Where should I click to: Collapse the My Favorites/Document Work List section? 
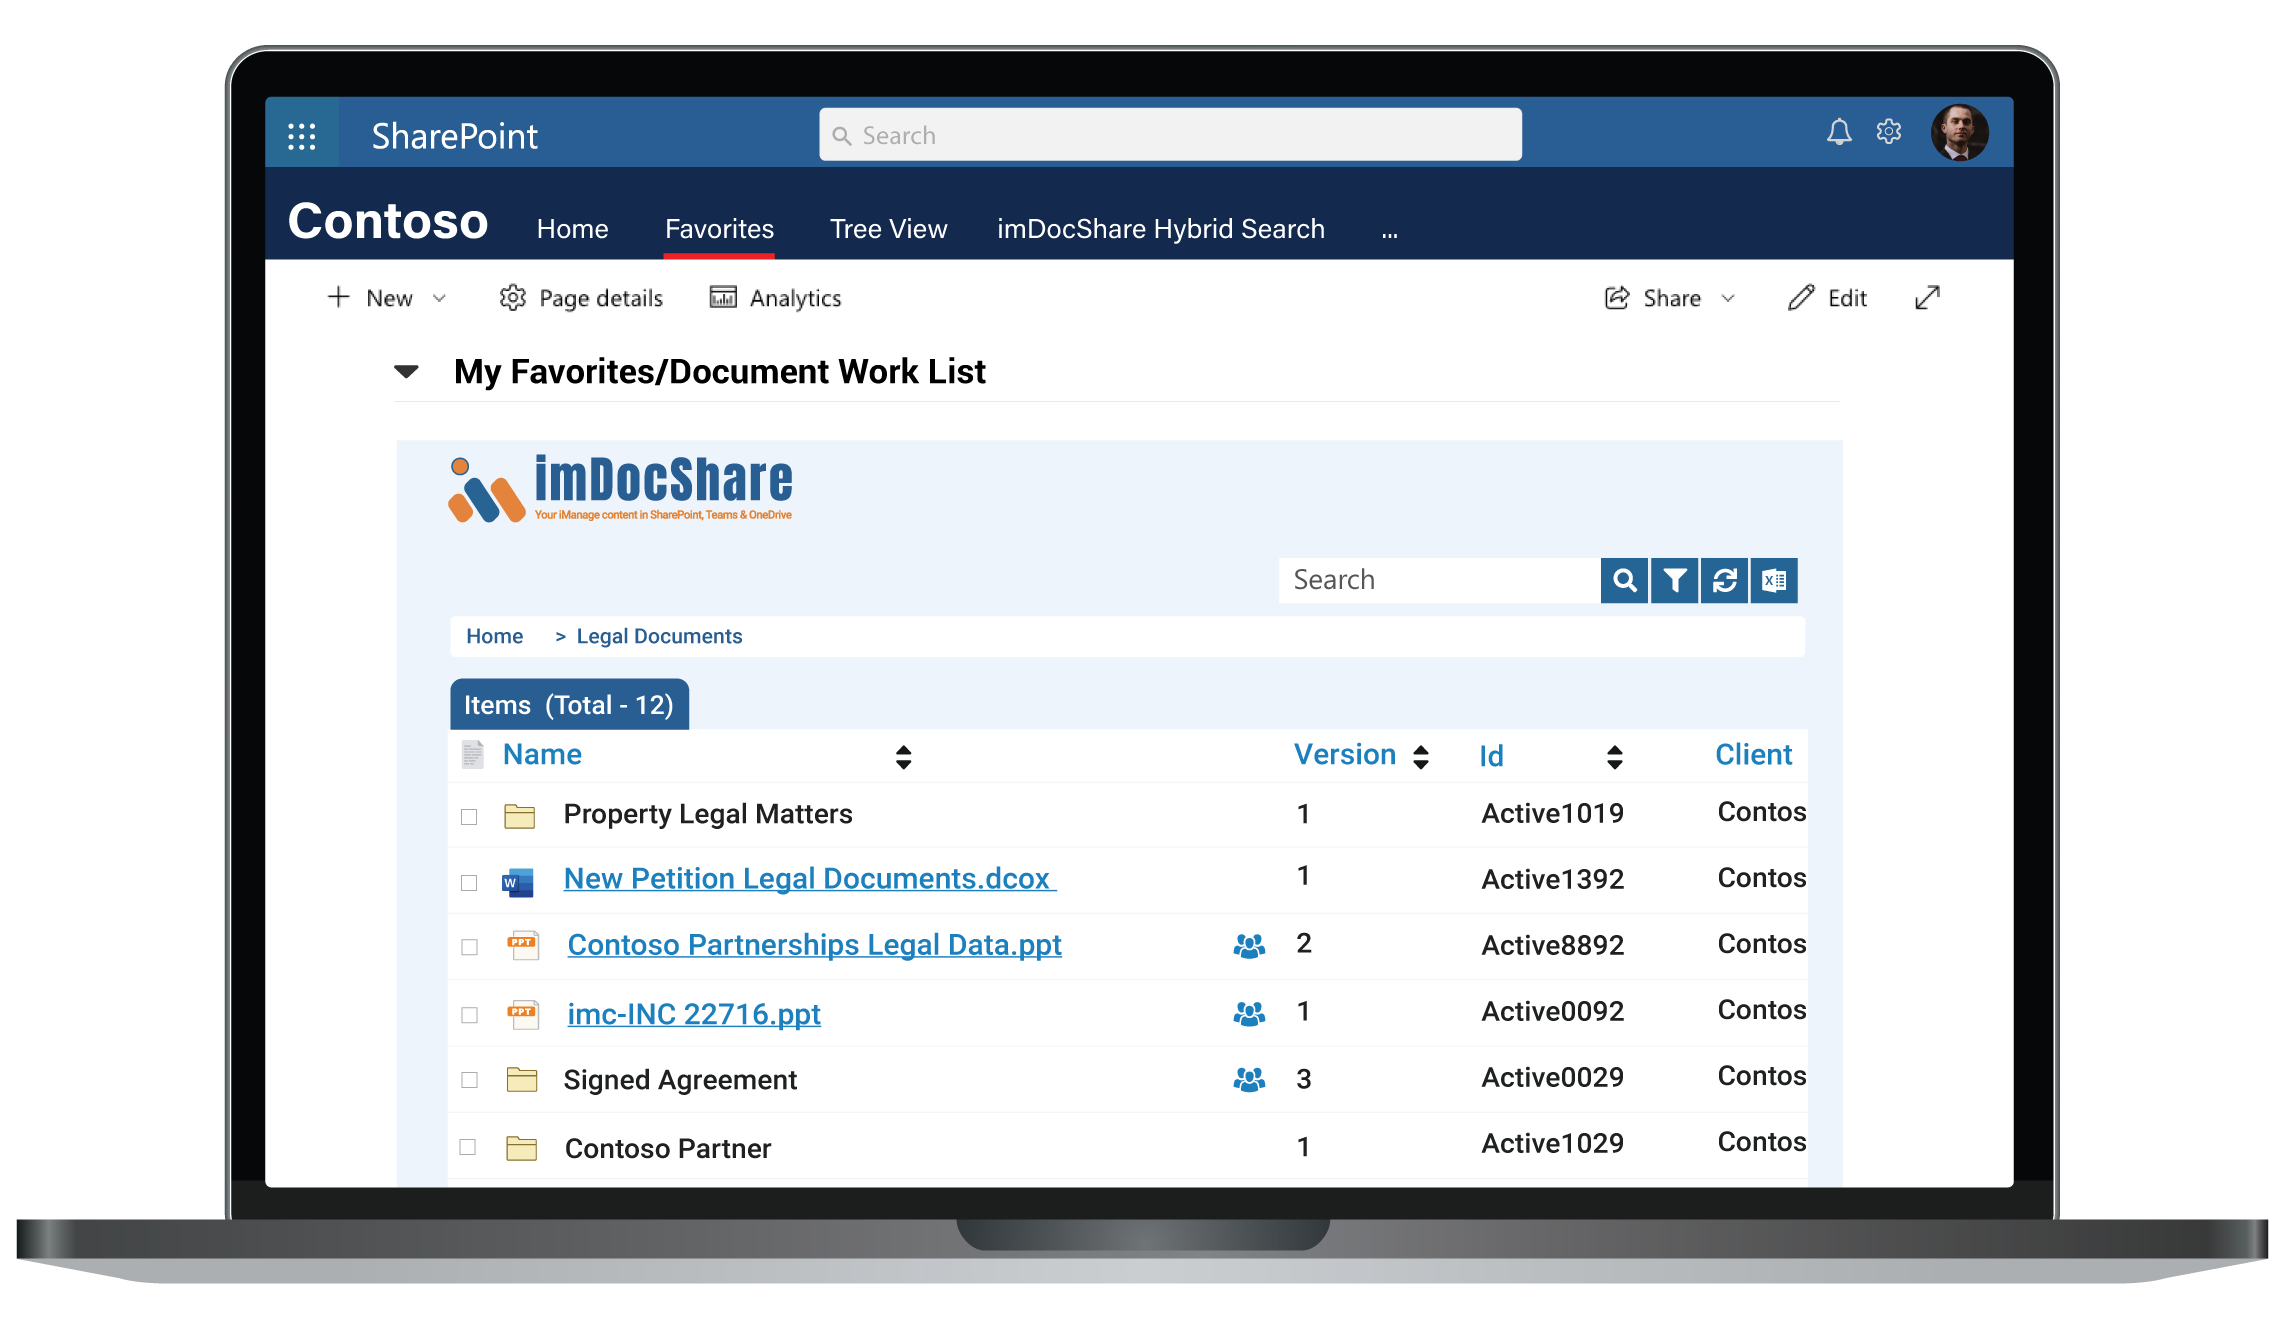click(x=406, y=372)
